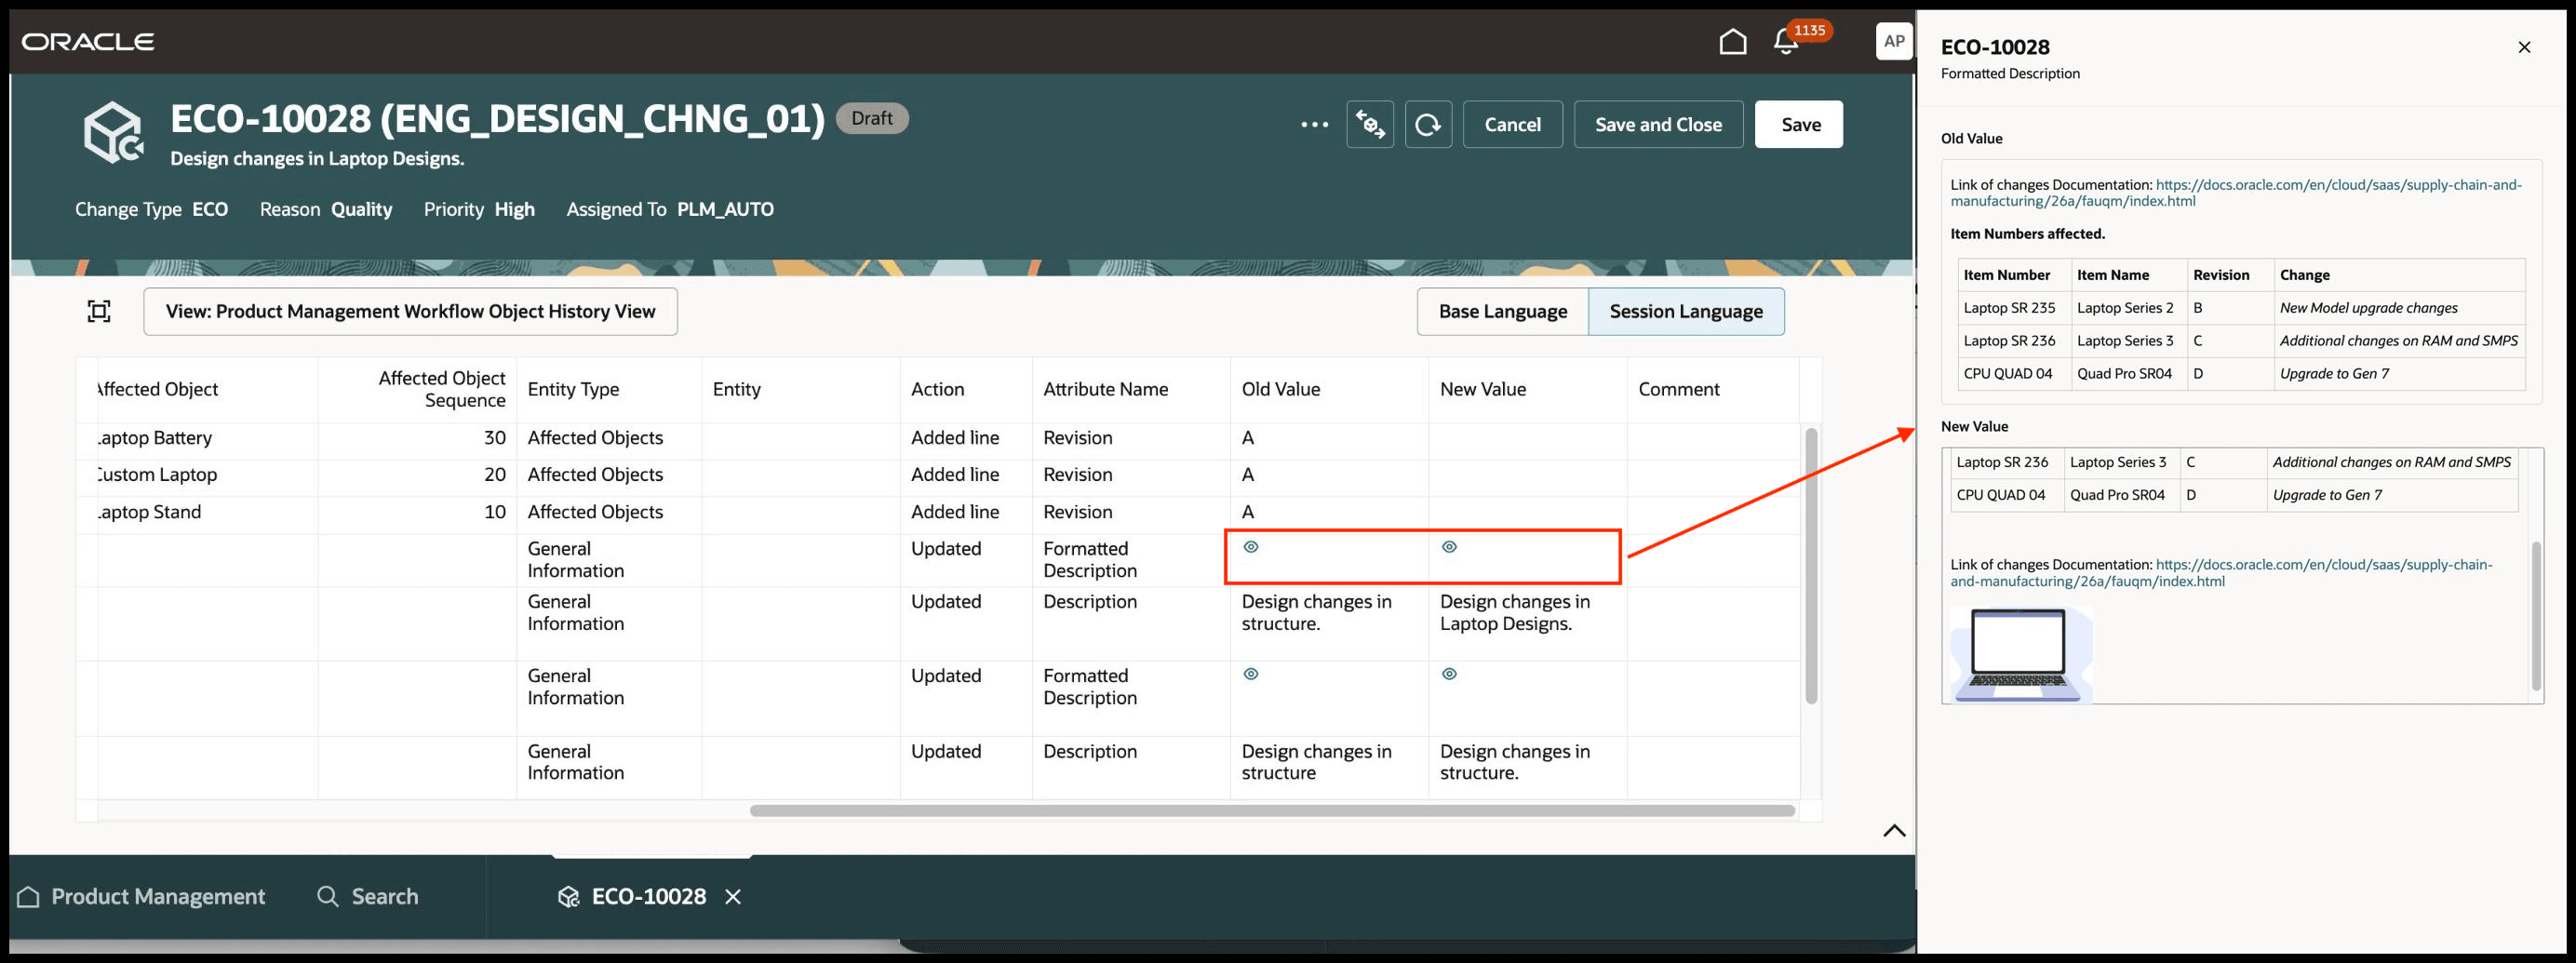Collapse the bottom panel with the chevron

[1894, 831]
